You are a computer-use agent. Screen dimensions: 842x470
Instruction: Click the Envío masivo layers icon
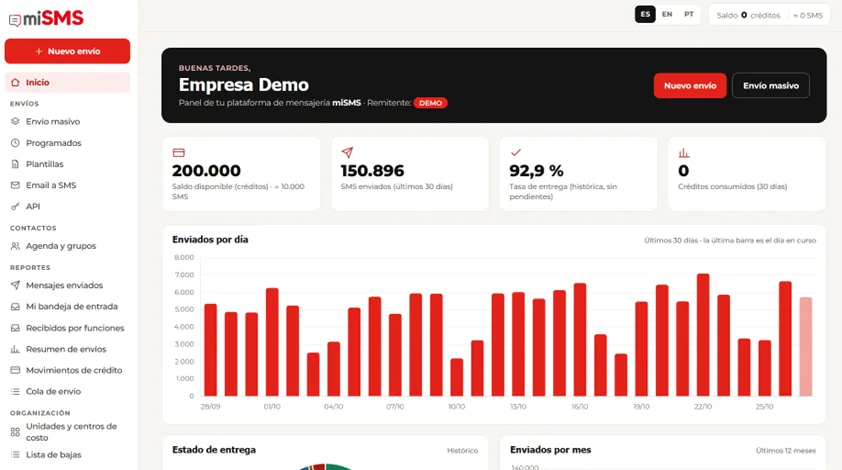click(15, 121)
